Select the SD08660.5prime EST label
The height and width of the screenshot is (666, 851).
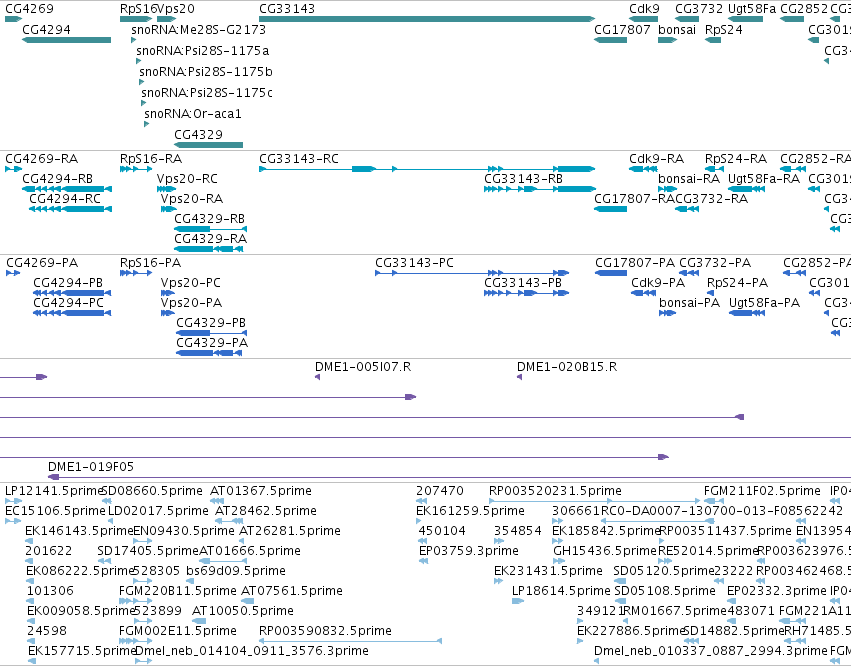[x=152, y=491]
